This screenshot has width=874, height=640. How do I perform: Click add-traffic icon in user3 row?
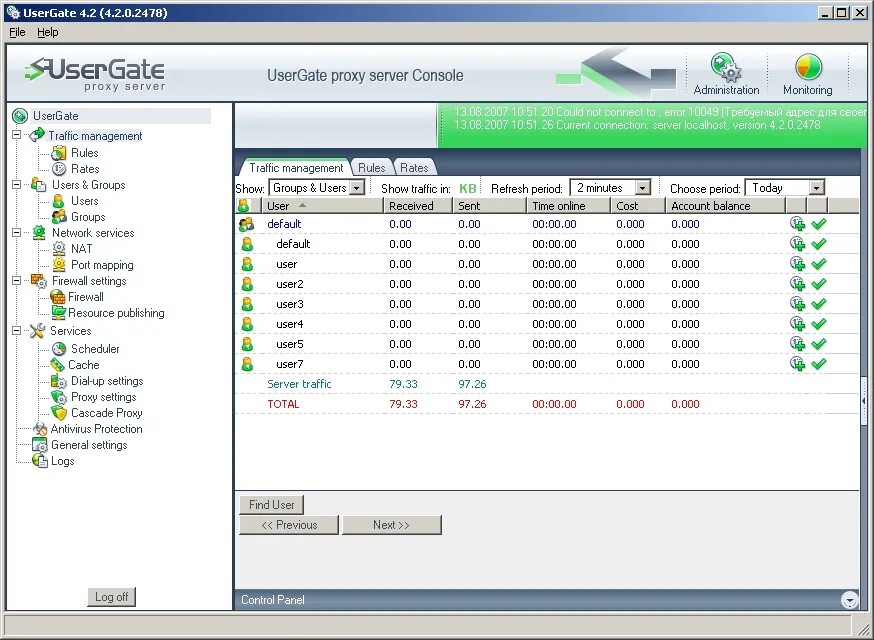point(798,304)
